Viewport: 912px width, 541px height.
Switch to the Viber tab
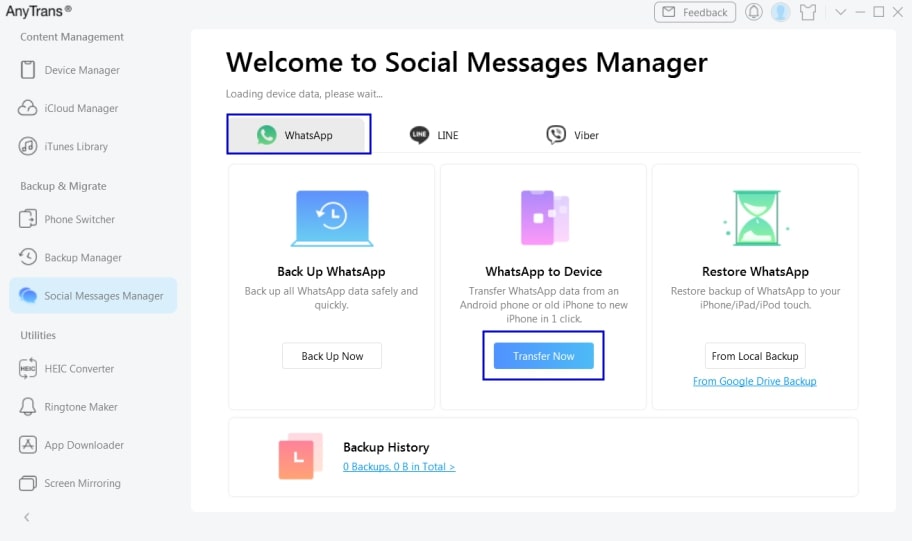click(573, 135)
